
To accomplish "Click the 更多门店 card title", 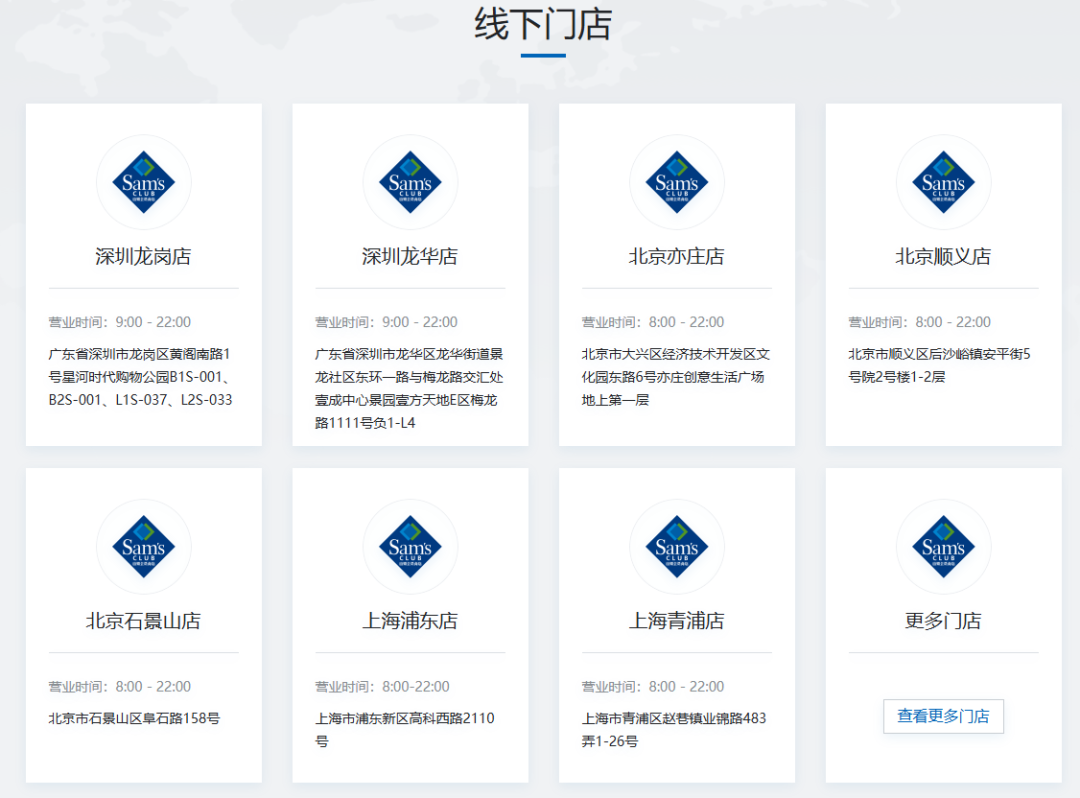I will [943, 620].
